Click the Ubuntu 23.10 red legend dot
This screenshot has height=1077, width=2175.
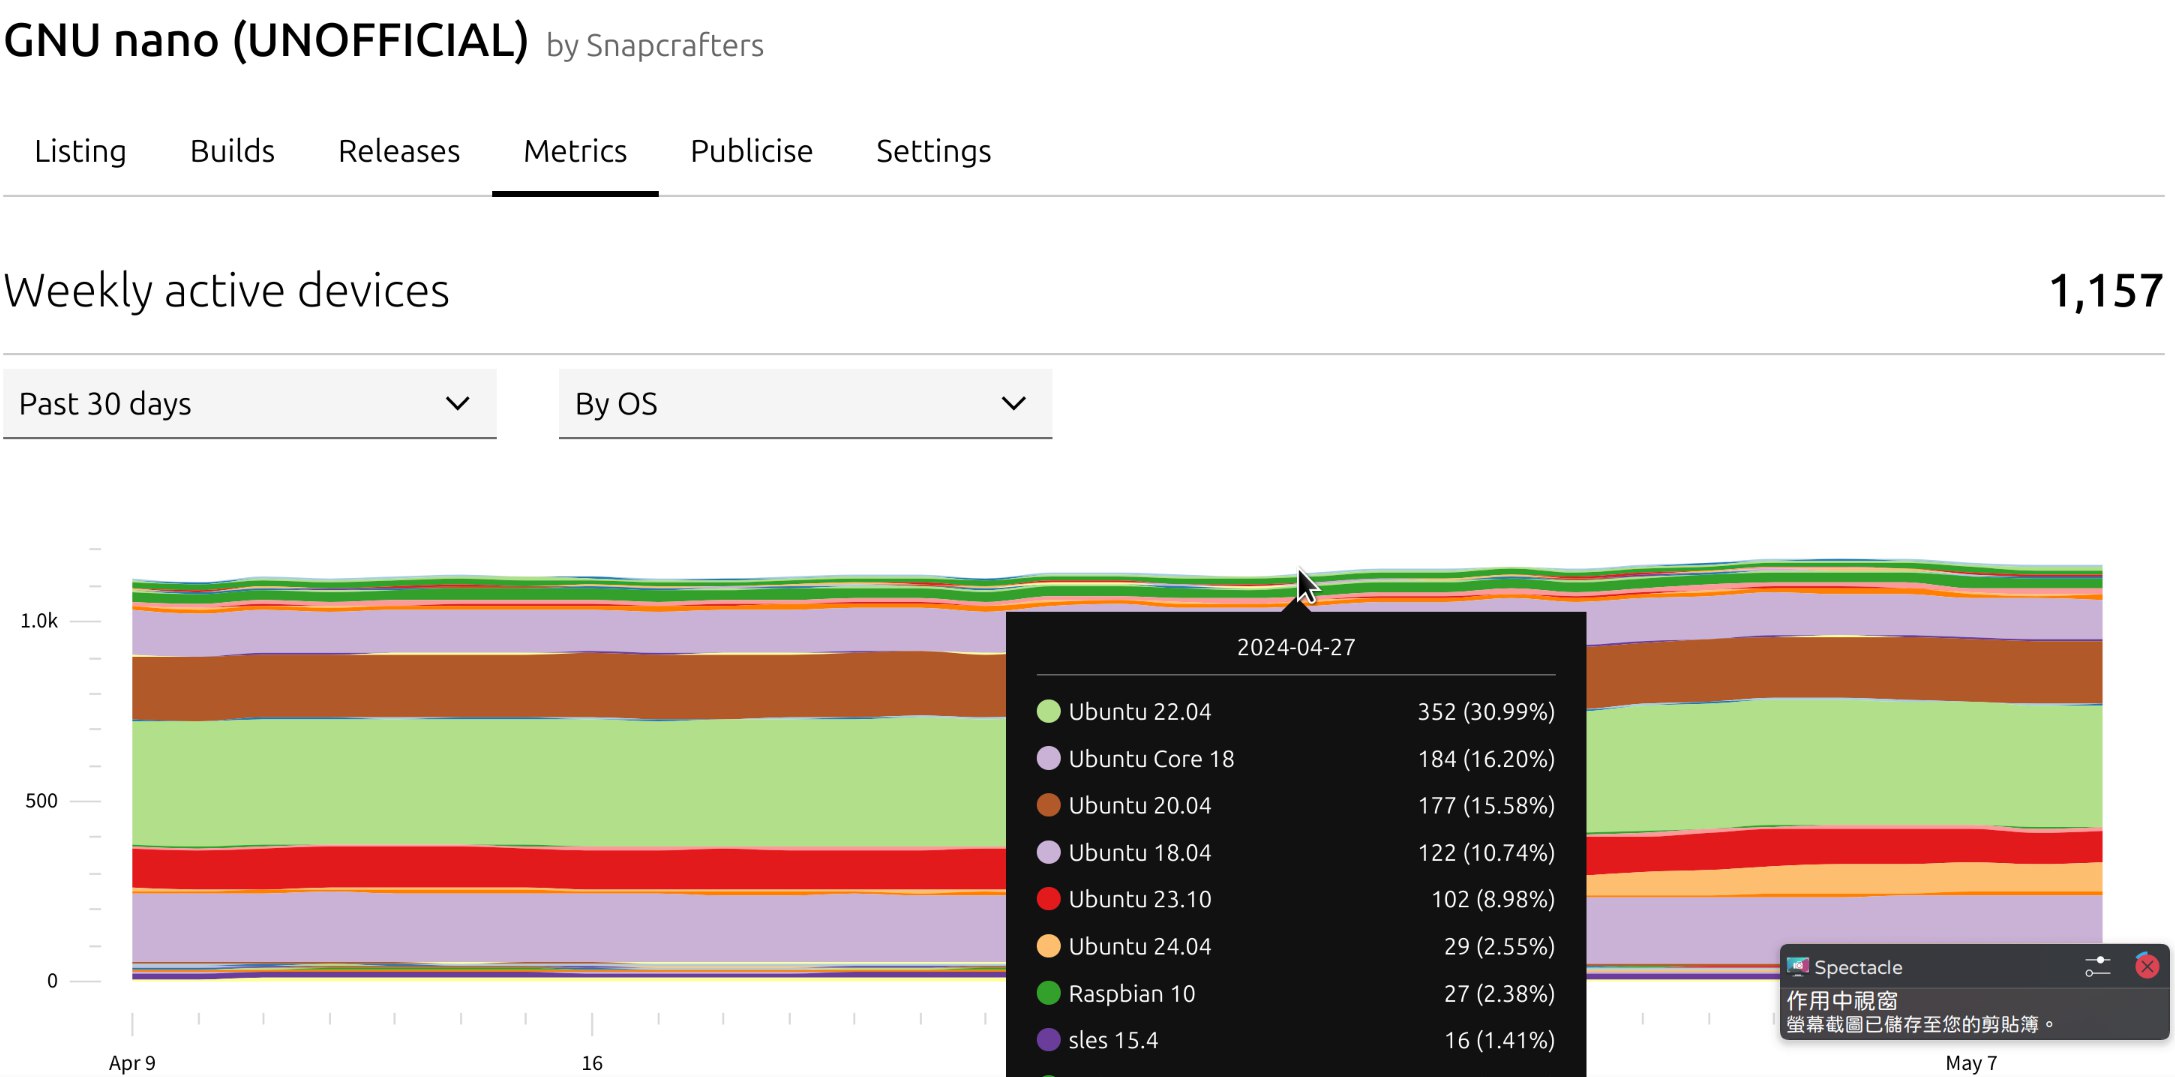pos(1048,899)
